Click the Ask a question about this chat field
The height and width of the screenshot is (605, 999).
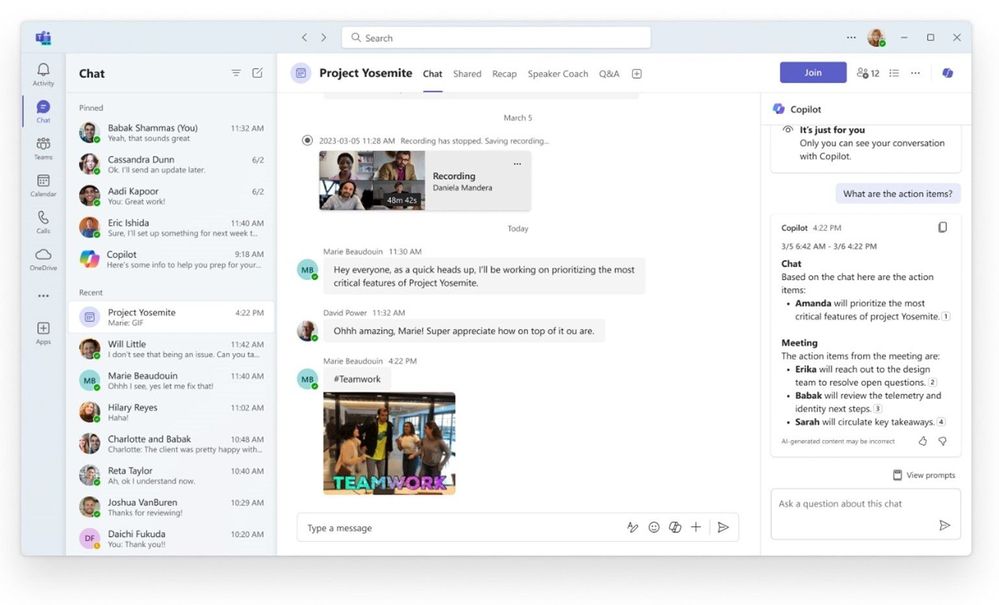(865, 514)
